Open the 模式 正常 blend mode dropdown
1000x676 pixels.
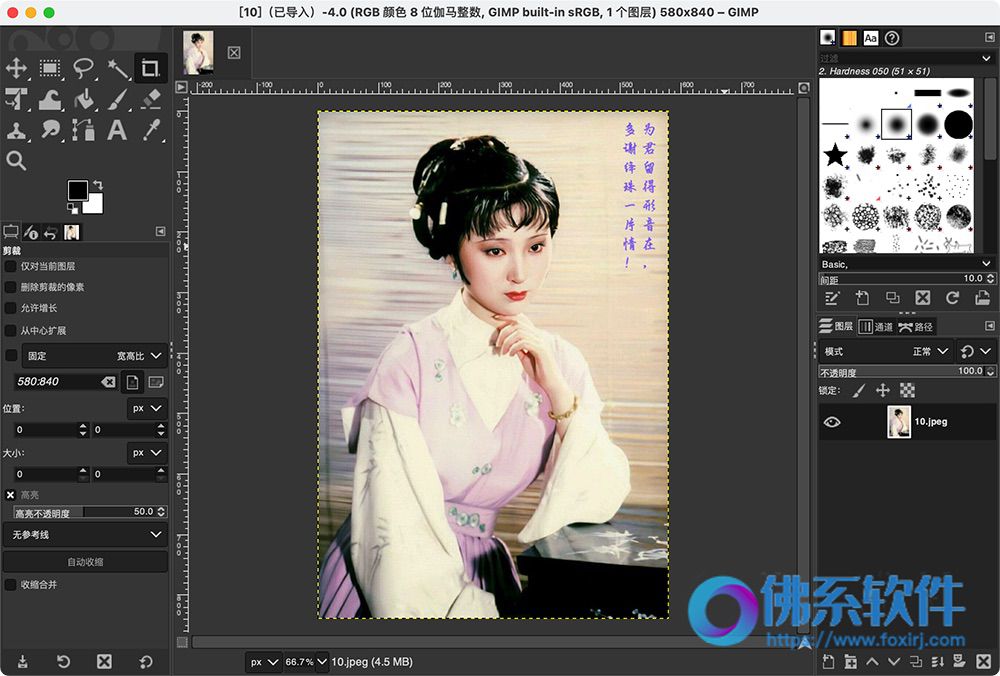point(887,351)
